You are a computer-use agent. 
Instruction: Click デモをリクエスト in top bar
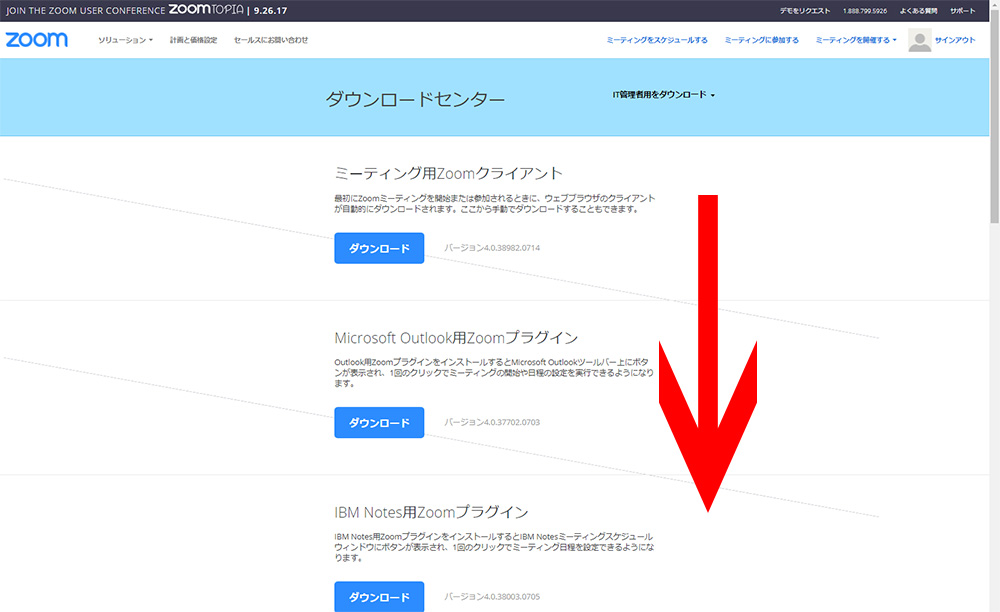coord(805,10)
